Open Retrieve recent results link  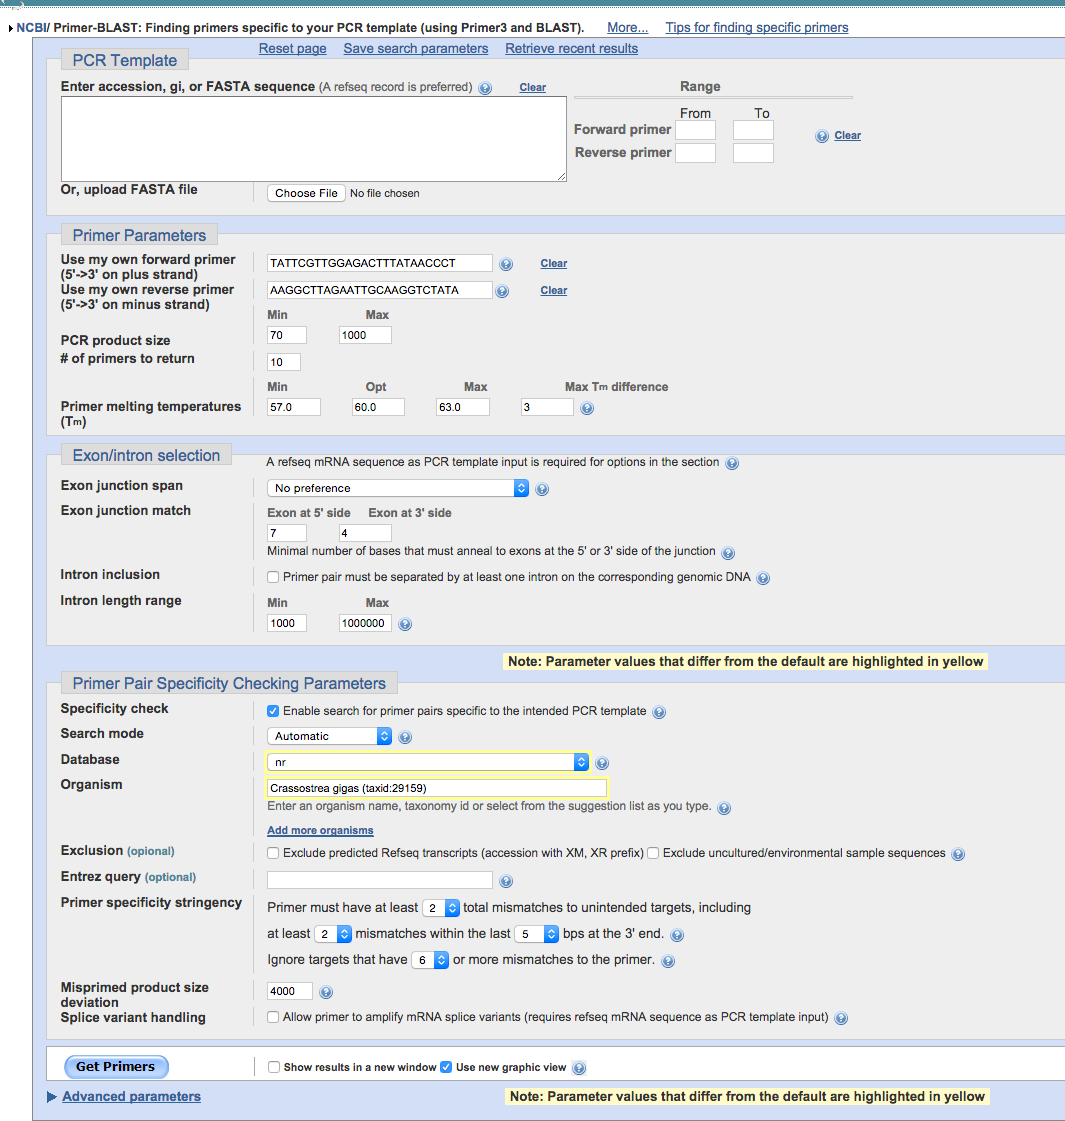[x=571, y=48]
